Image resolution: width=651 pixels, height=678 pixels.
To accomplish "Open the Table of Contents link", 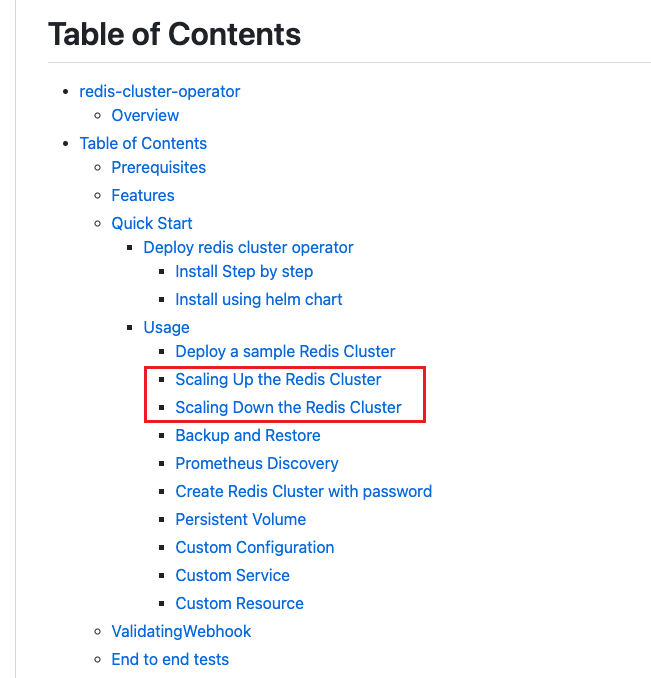I will [143, 143].
